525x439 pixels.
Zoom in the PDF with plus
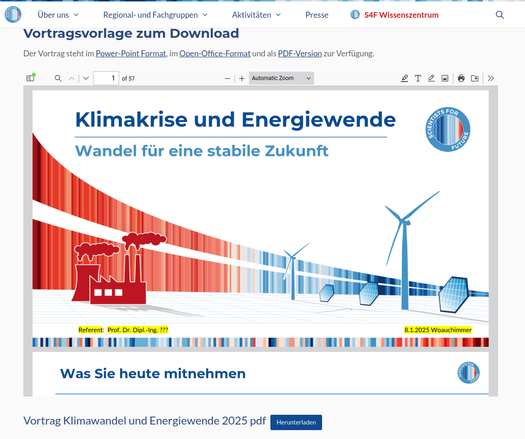pyautogui.click(x=242, y=78)
